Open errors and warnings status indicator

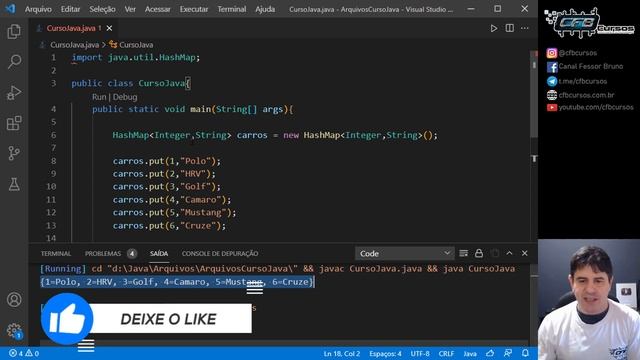[24, 353]
